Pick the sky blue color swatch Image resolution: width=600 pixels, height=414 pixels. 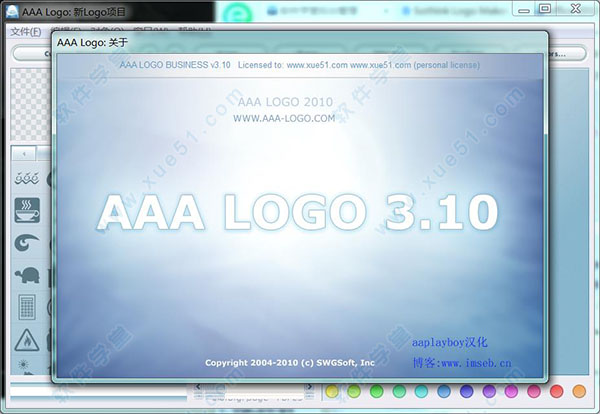pyautogui.click(x=444, y=391)
